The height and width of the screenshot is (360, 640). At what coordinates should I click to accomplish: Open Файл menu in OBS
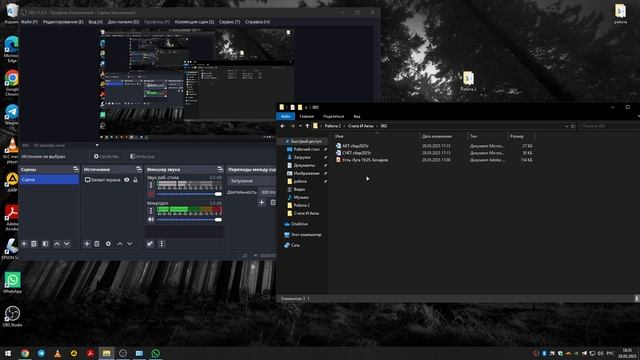29,22
